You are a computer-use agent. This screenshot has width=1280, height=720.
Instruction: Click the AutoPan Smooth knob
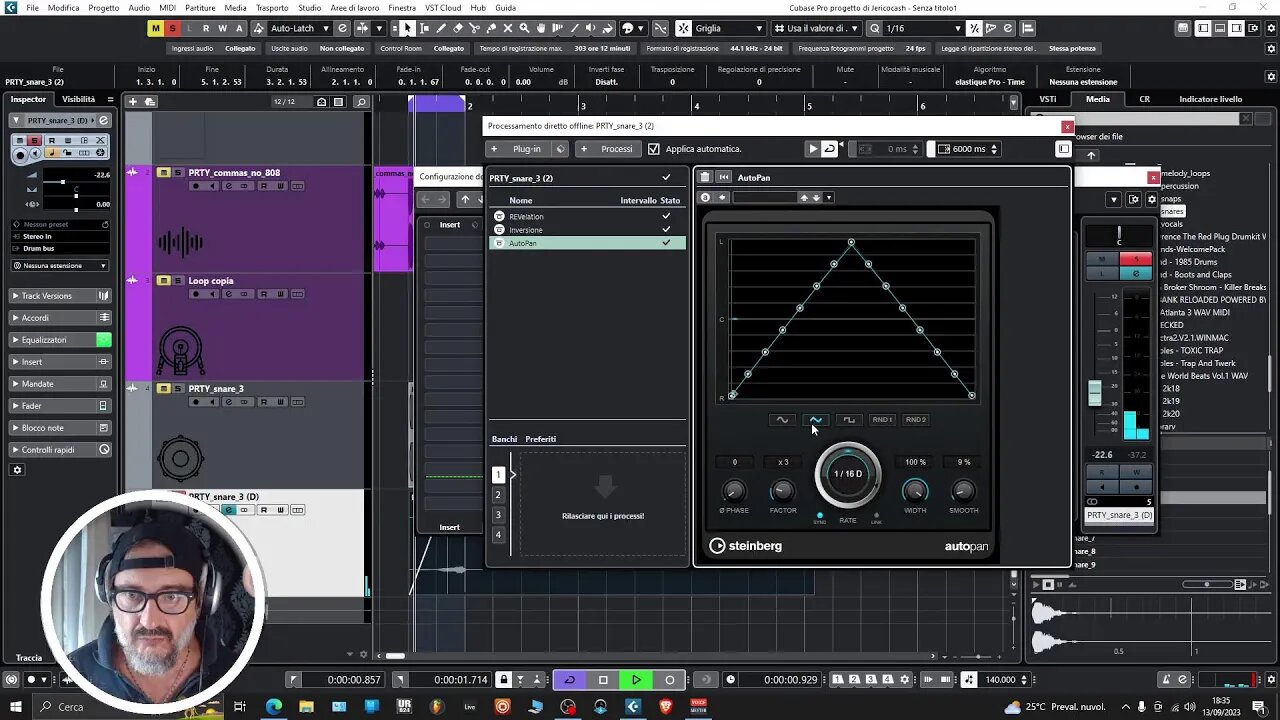[963, 490]
